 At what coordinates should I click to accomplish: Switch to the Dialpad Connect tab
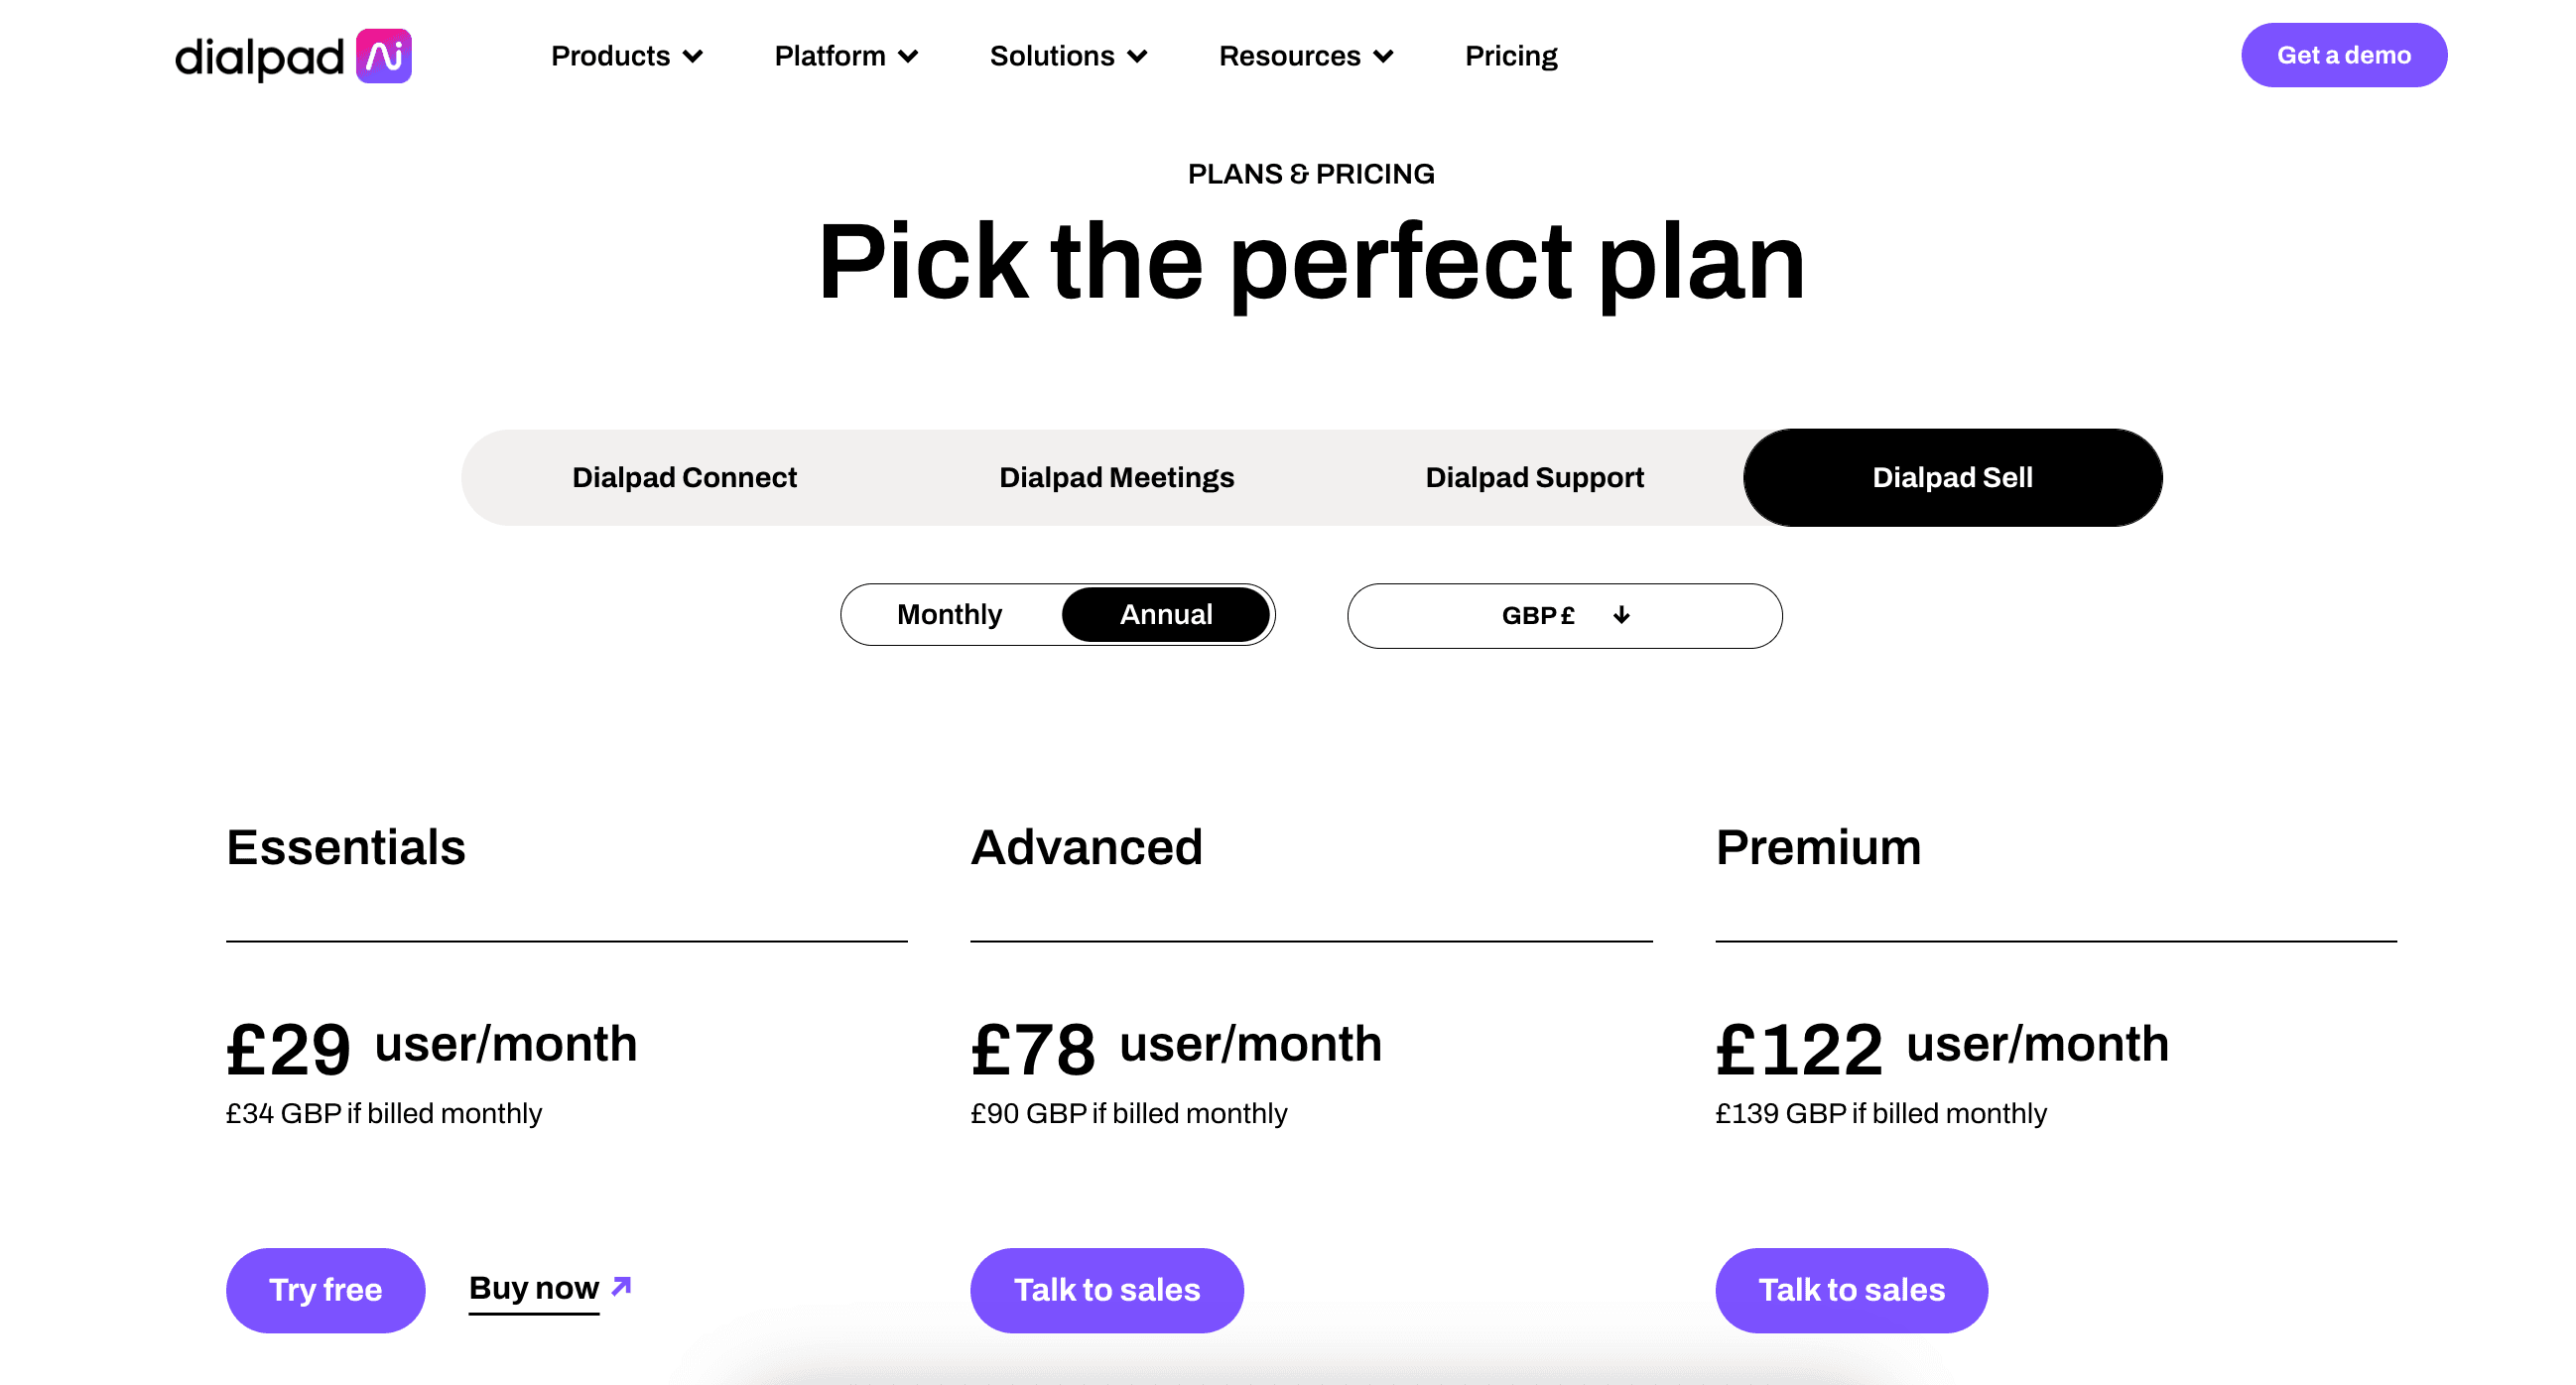[684, 477]
